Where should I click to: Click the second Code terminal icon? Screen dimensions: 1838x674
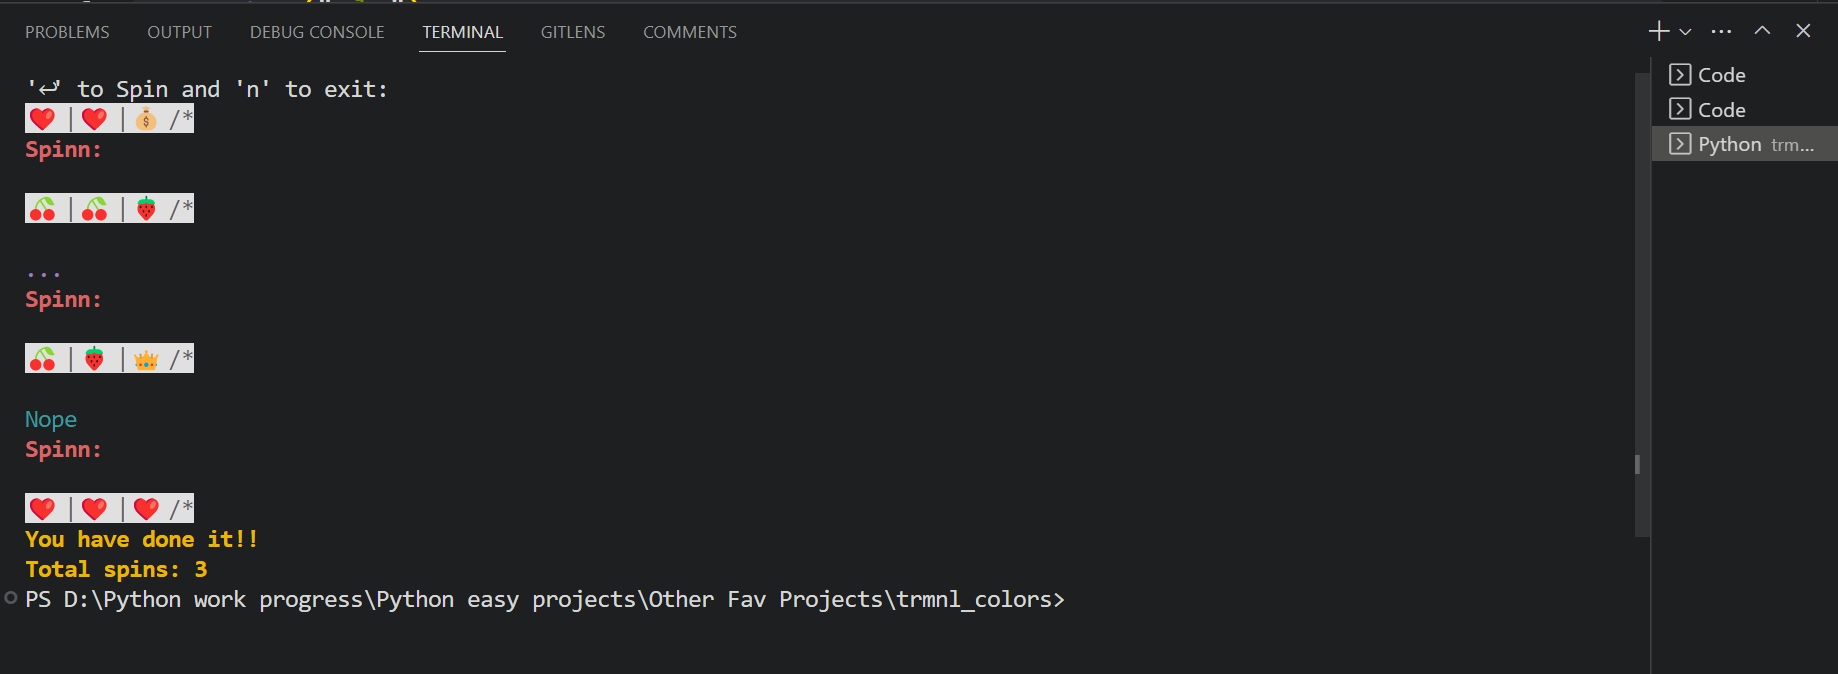click(1680, 110)
